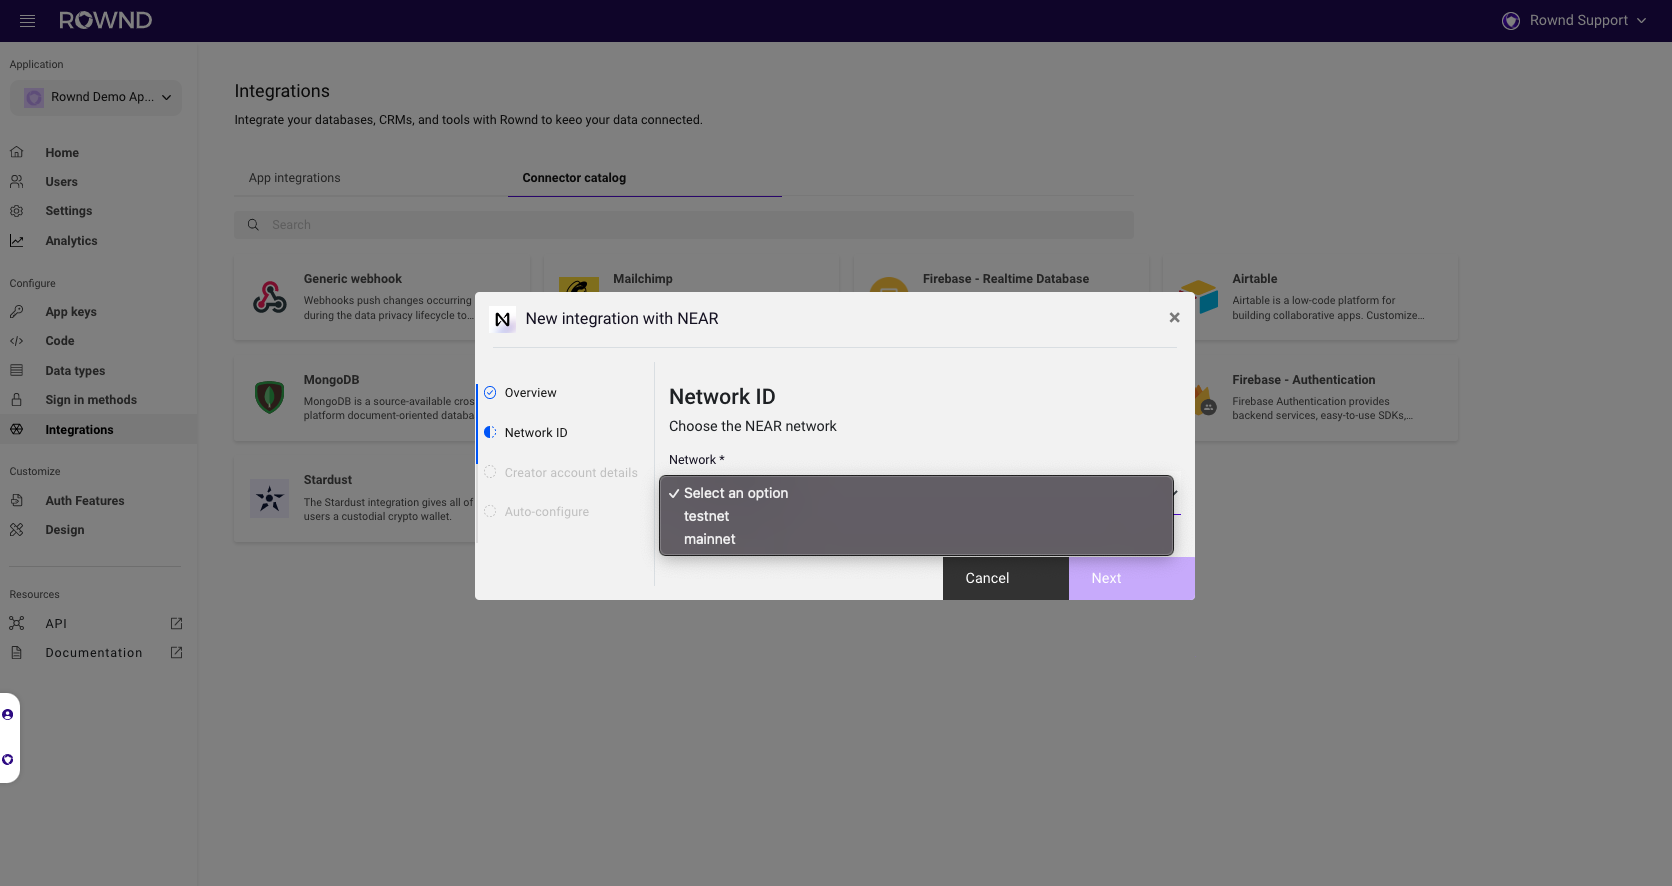
Task: Open the Analytics page
Action: [x=71, y=241]
